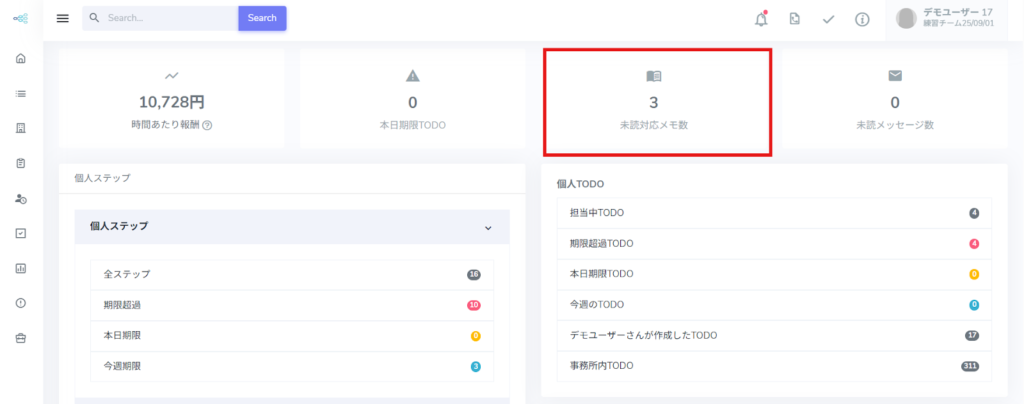Open the 未読メッセージ数 card

tap(894, 102)
